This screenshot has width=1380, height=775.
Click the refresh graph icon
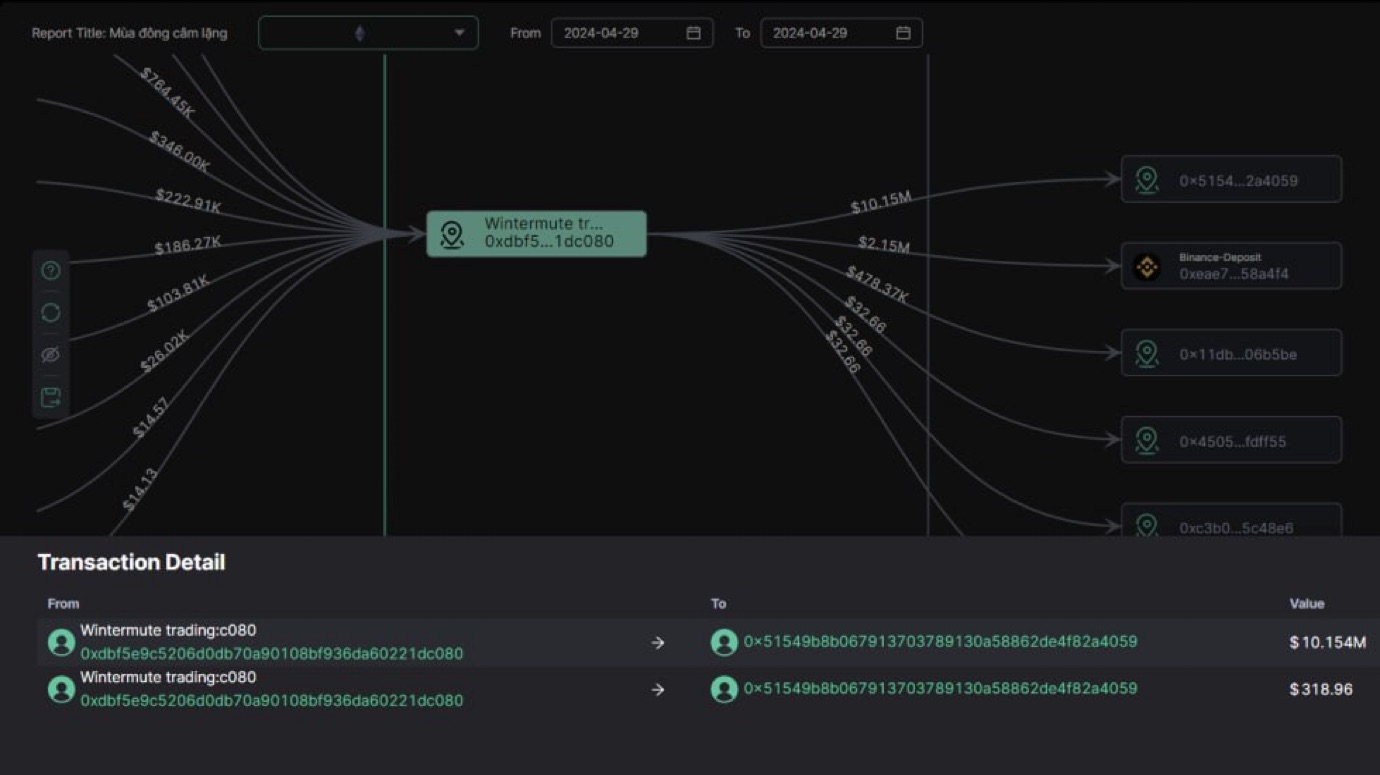(51, 313)
